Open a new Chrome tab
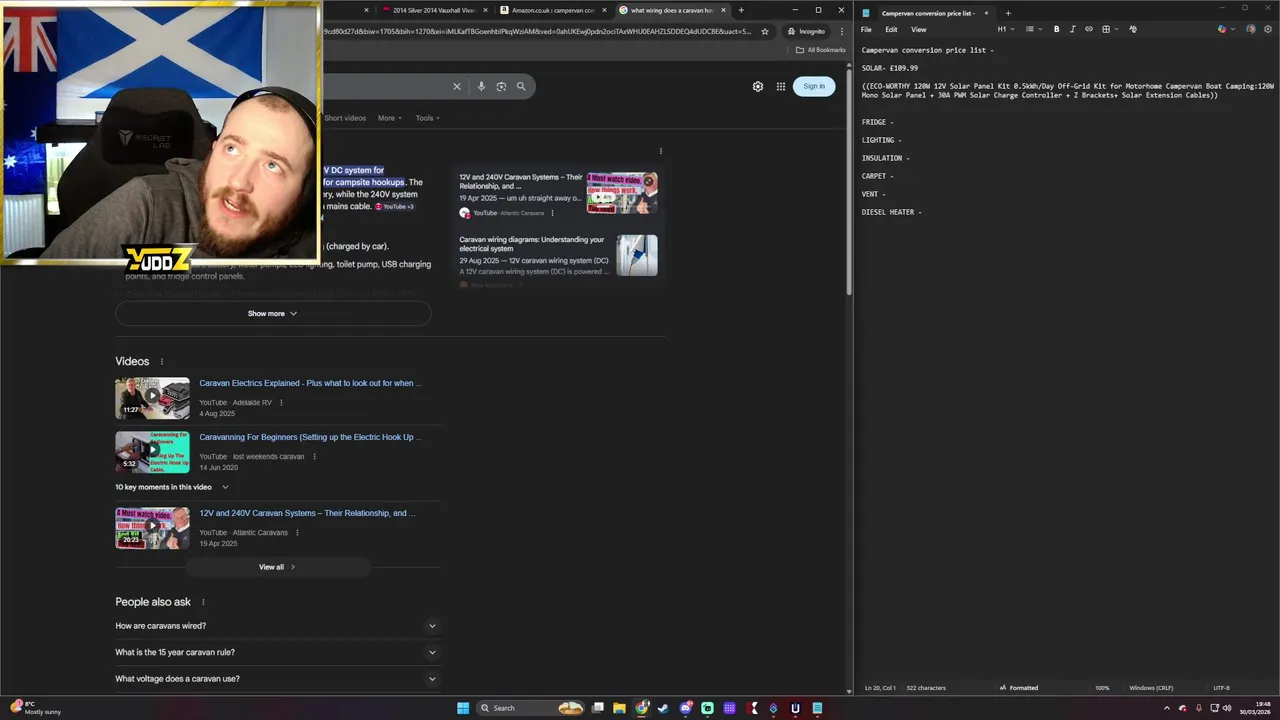1280x720 pixels. [x=741, y=10]
